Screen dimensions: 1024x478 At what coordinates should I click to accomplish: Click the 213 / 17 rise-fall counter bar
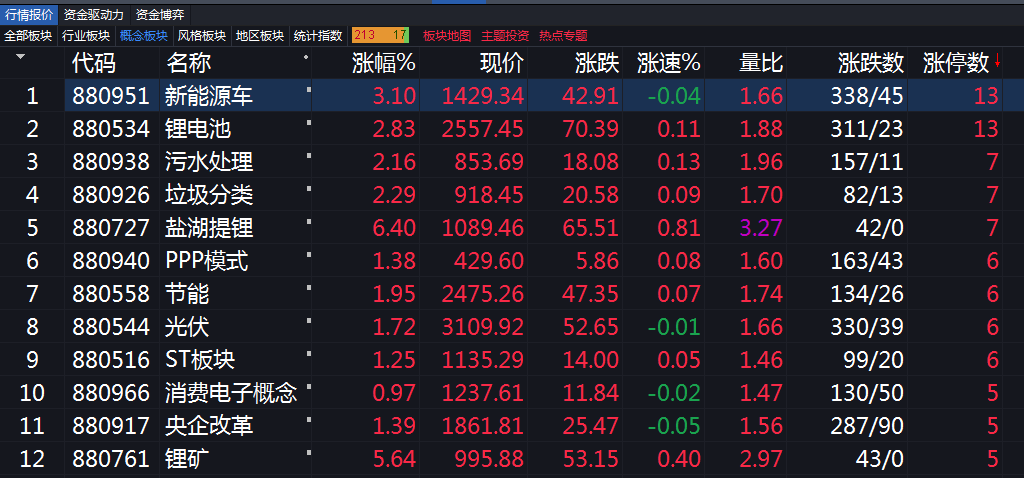tap(381, 35)
